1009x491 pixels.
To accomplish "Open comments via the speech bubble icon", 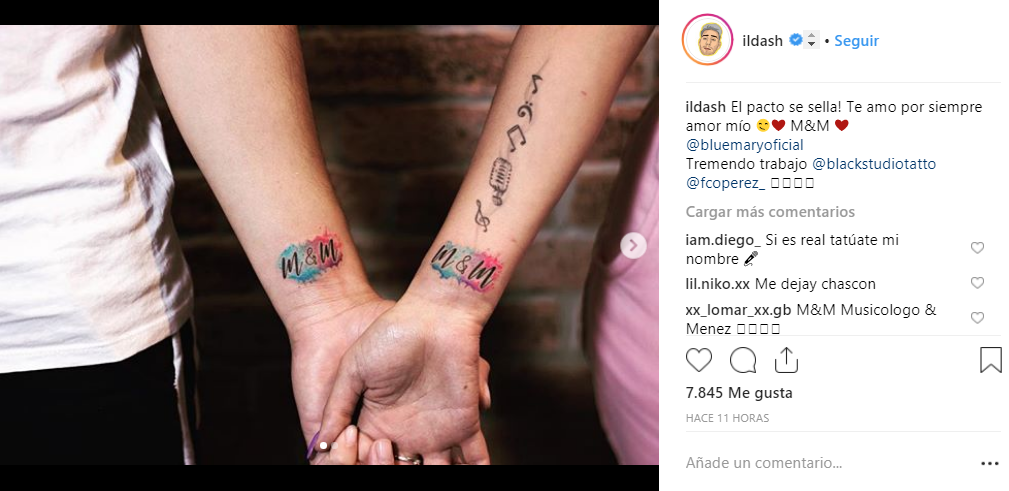I will [x=743, y=360].
